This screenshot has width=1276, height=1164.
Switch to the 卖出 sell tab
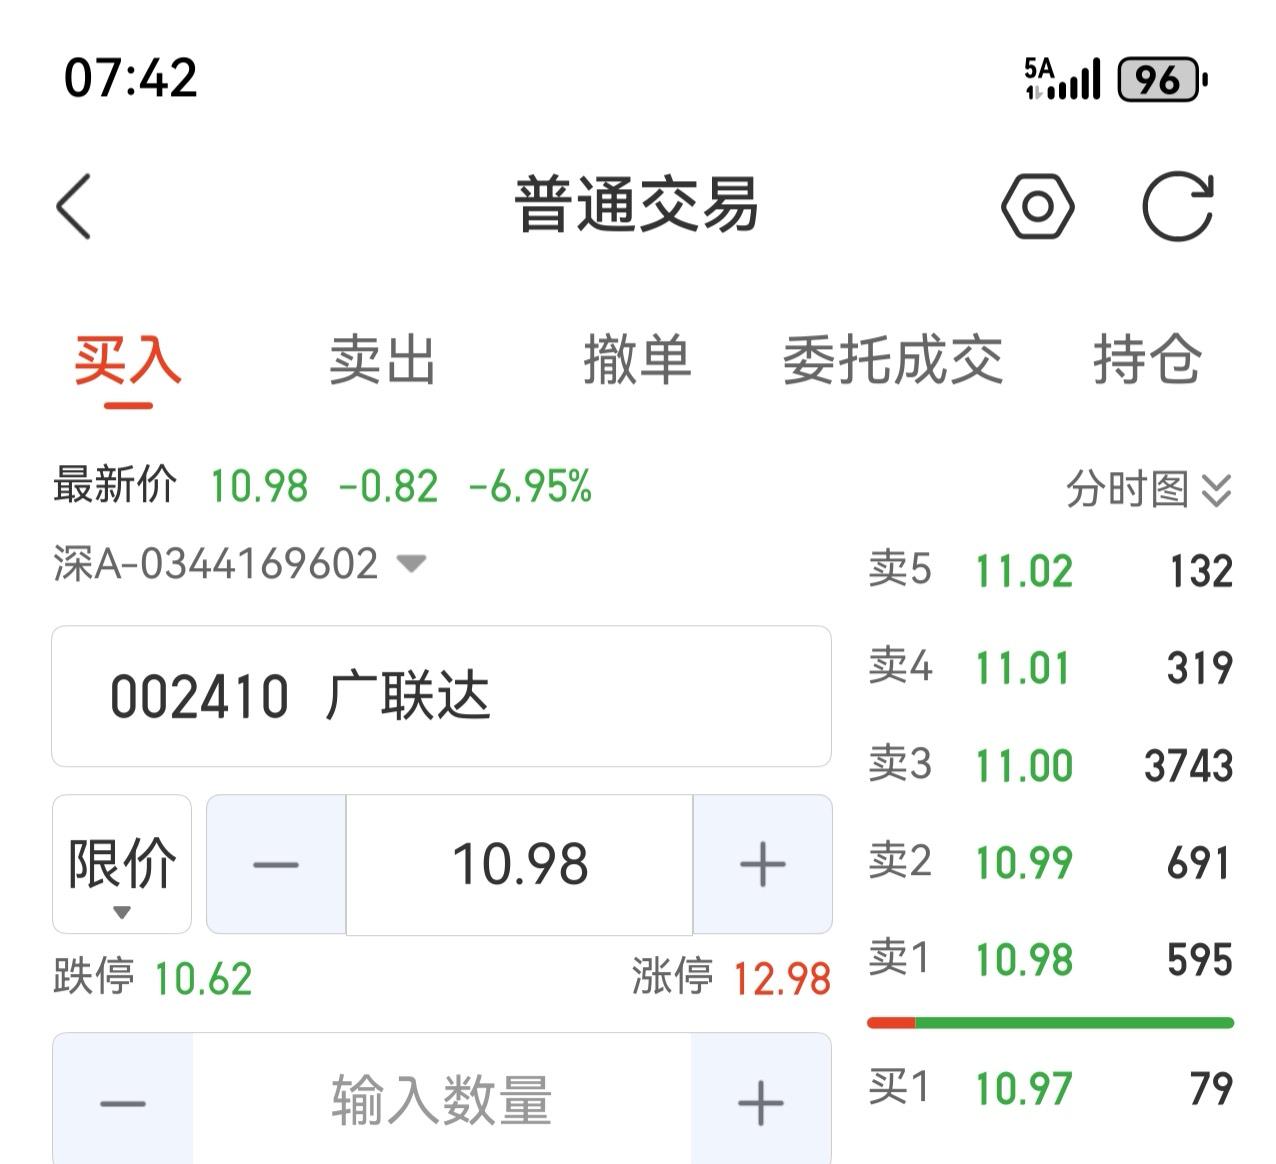coord(383,363)
